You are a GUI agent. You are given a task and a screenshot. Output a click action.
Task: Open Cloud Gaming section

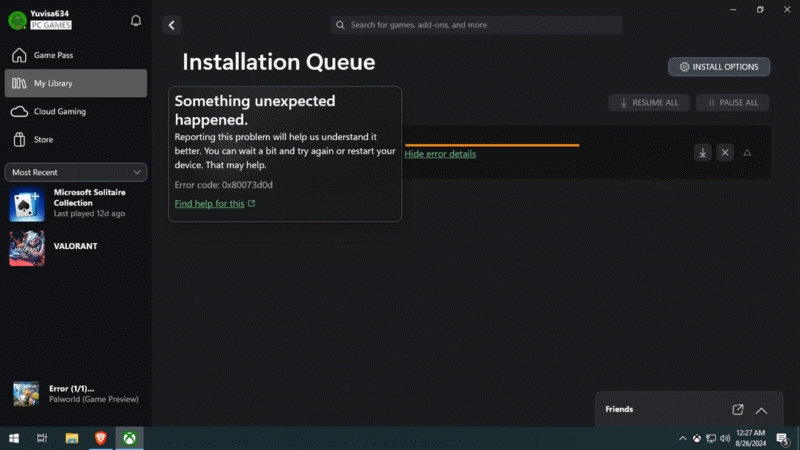click(x=76, y=111)
